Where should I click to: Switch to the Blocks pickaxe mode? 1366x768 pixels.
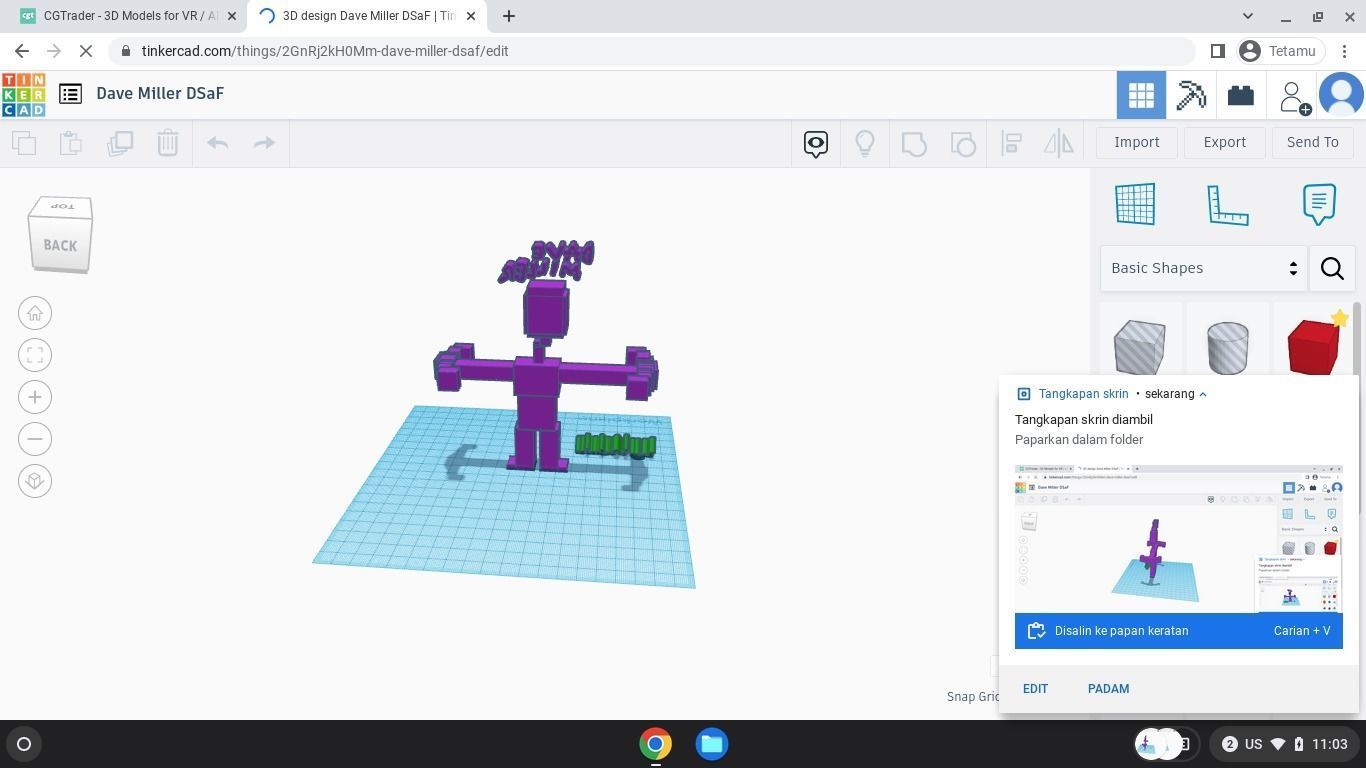pyautogui.click(x=1190, y=95)
